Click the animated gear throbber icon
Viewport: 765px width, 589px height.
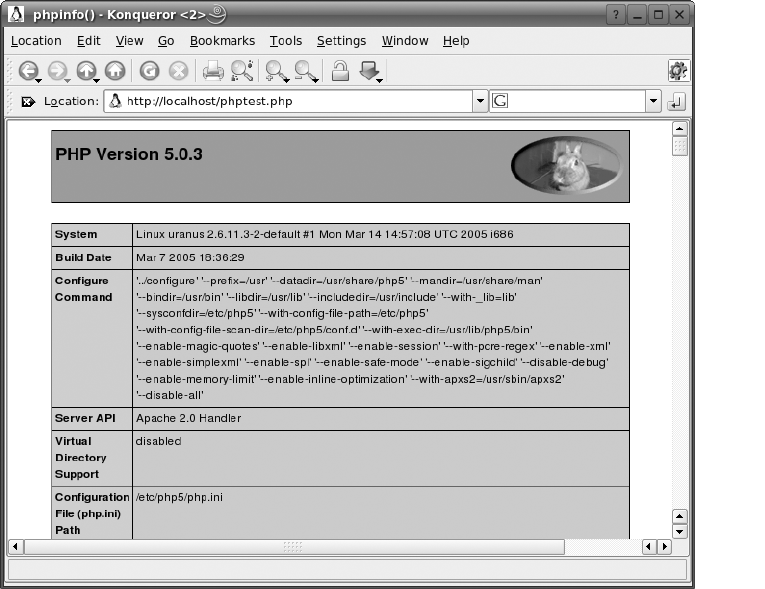pos(678,71)
